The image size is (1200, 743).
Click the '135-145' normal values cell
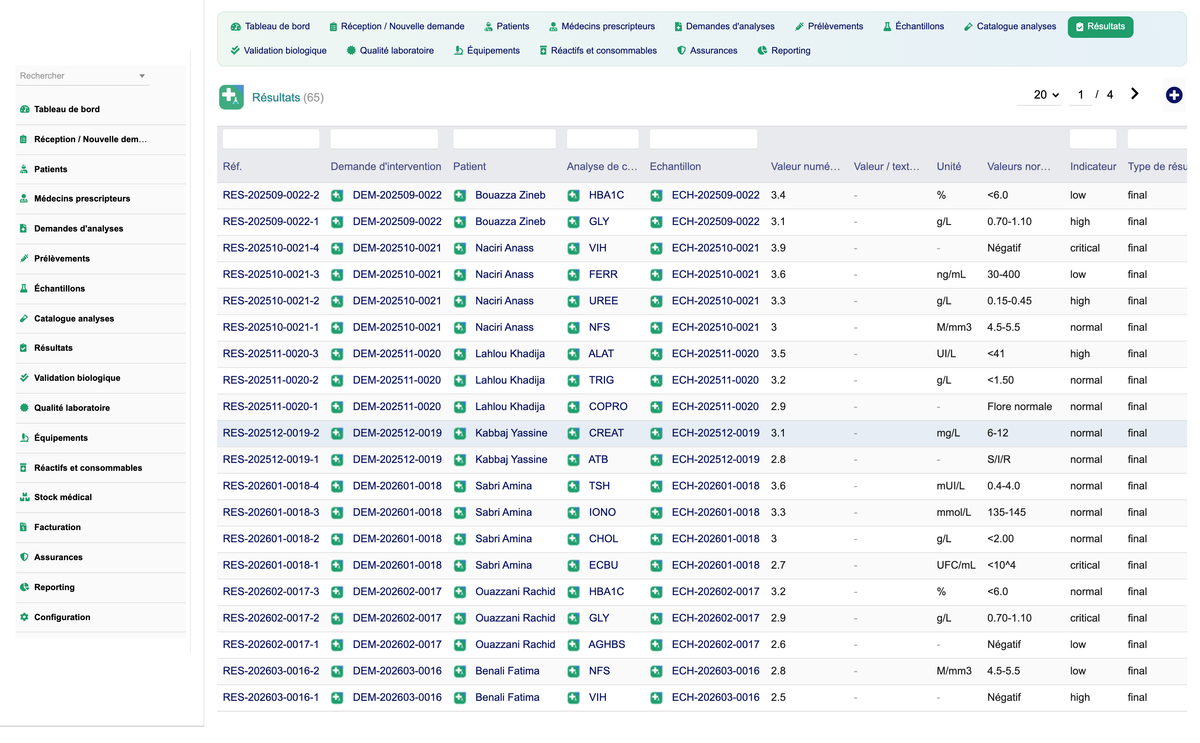pyautogui.click(x=1006, y=513)
